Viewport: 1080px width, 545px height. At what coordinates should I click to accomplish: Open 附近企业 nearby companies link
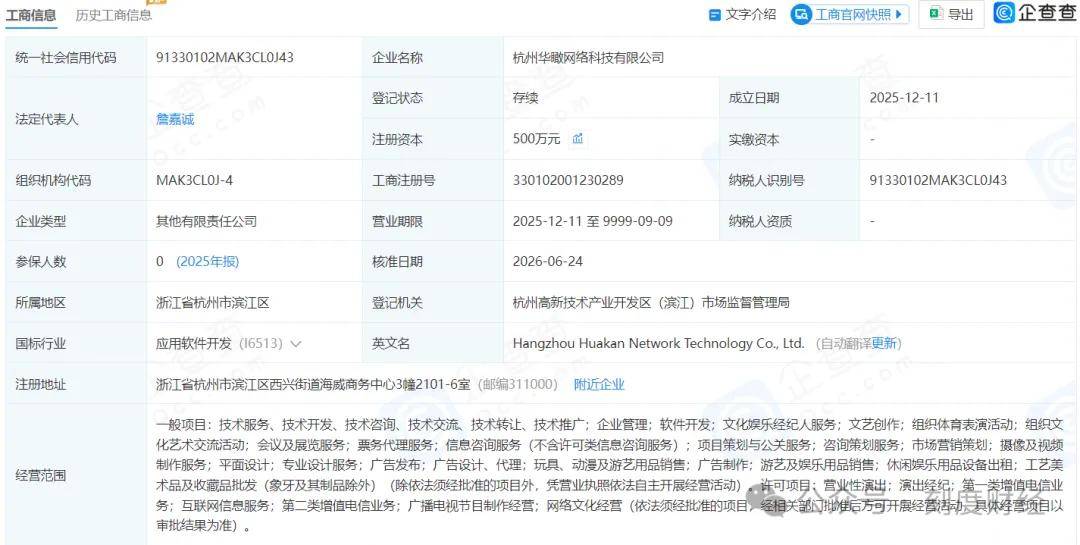click(599, 384)
